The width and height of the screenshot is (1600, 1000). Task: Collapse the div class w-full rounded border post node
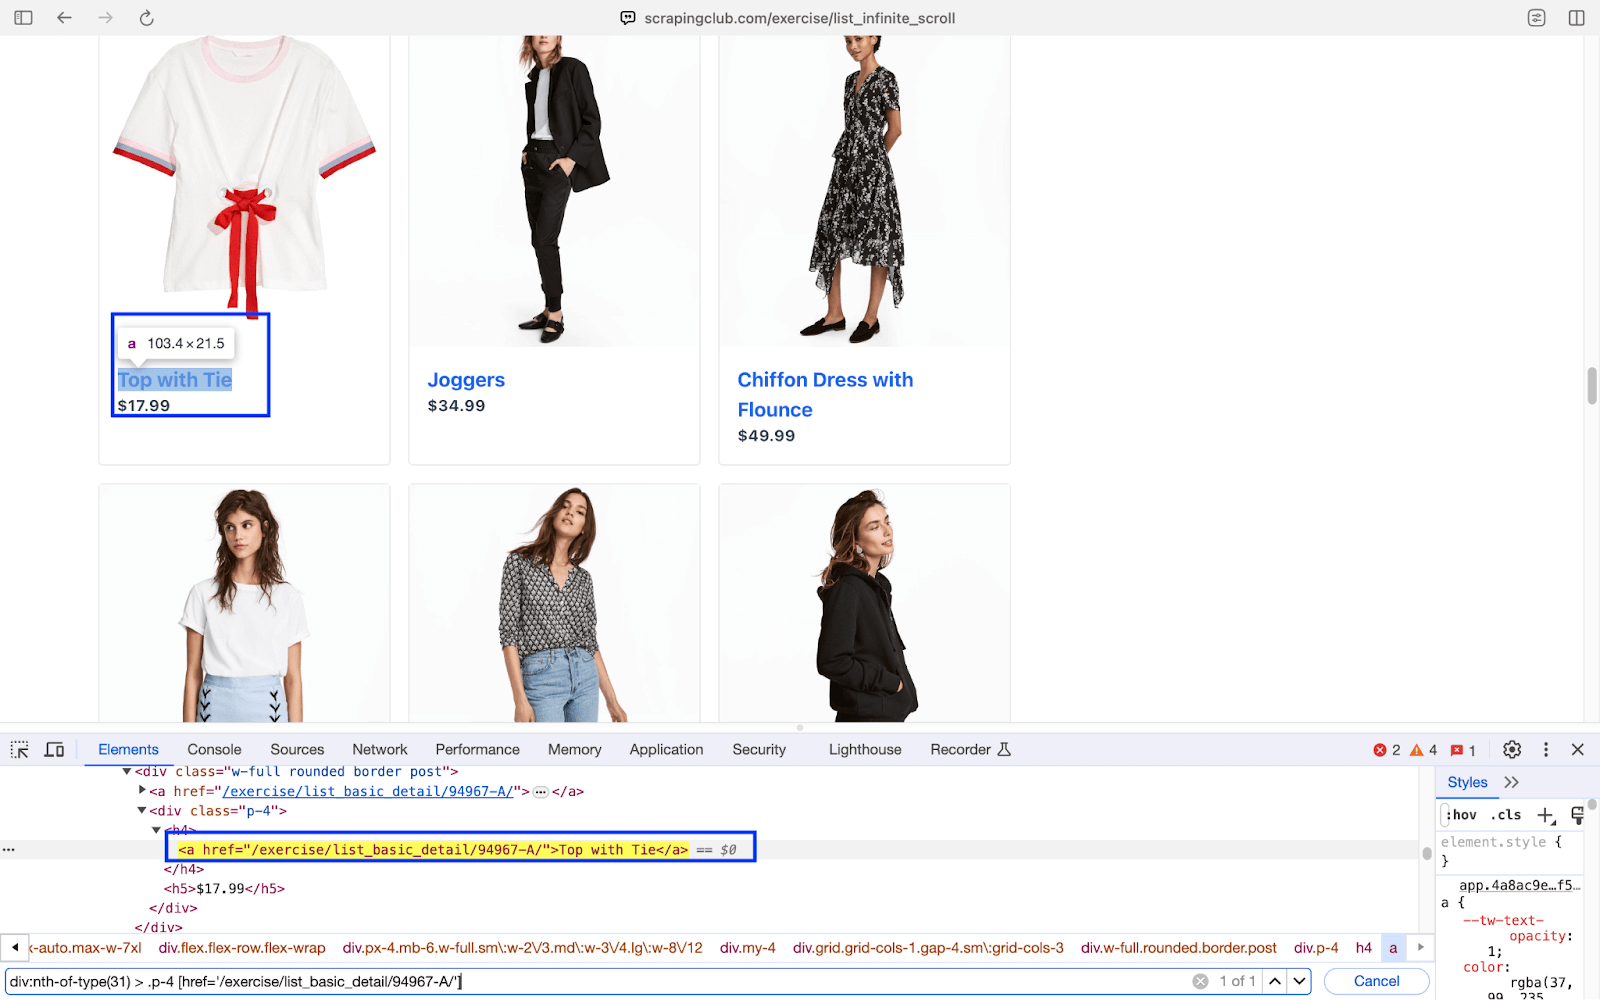coord(127,772)
